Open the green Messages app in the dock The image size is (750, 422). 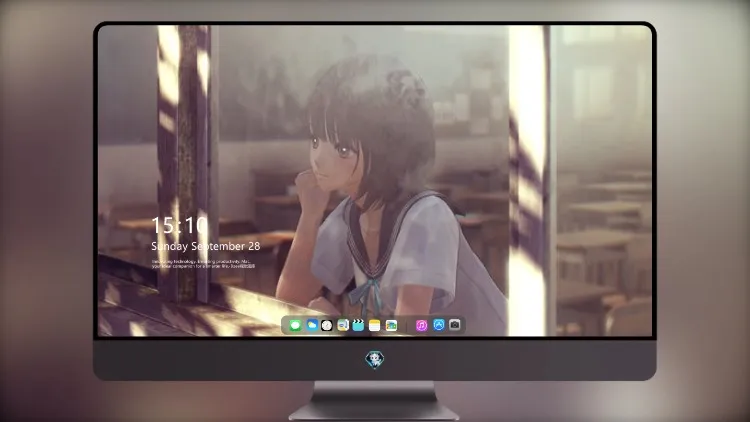pyautogui.click(x=295, y=325)
